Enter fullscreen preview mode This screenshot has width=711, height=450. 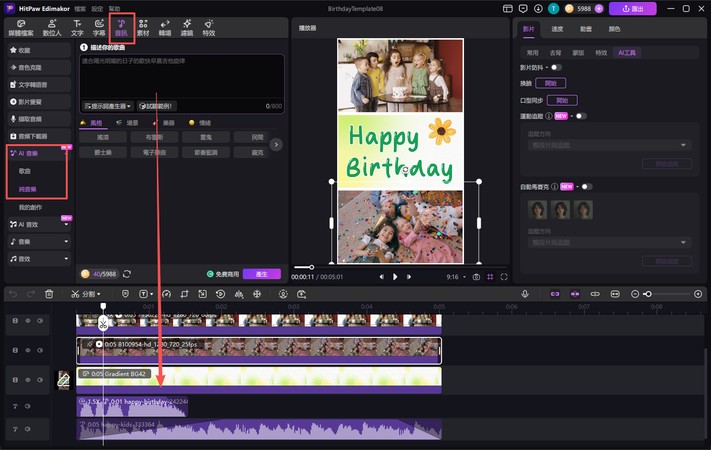[504, 277]
